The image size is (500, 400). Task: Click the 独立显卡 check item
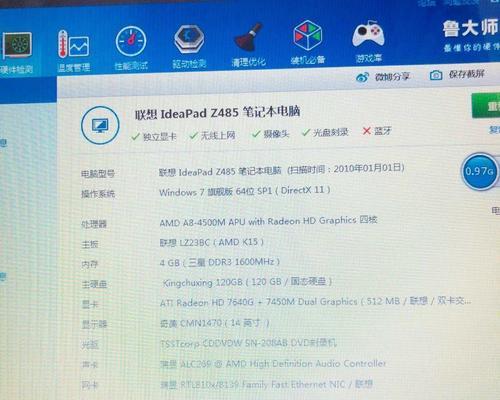click(154, 137)
